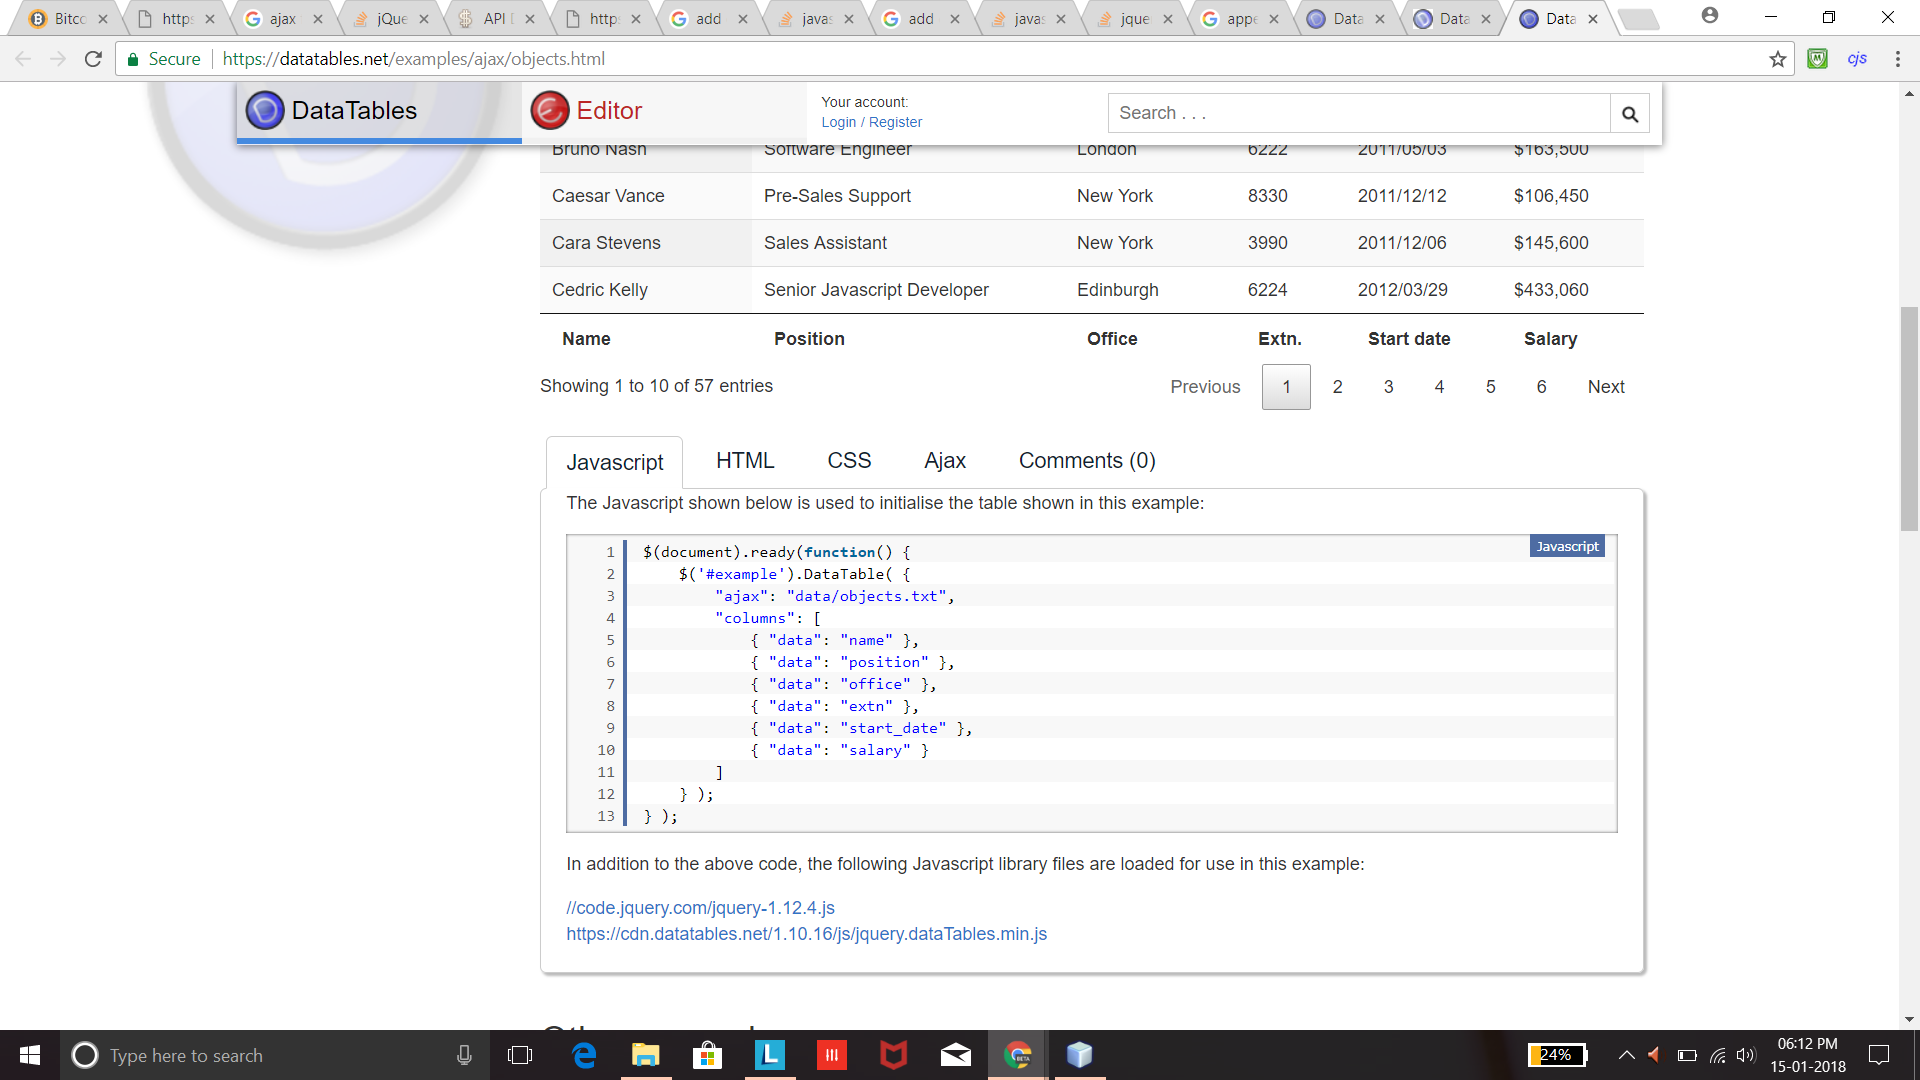The image size is (1920, 1080).
Task: Launch Microsoft Edge from taskbar
Action: tap(584, 1055)
